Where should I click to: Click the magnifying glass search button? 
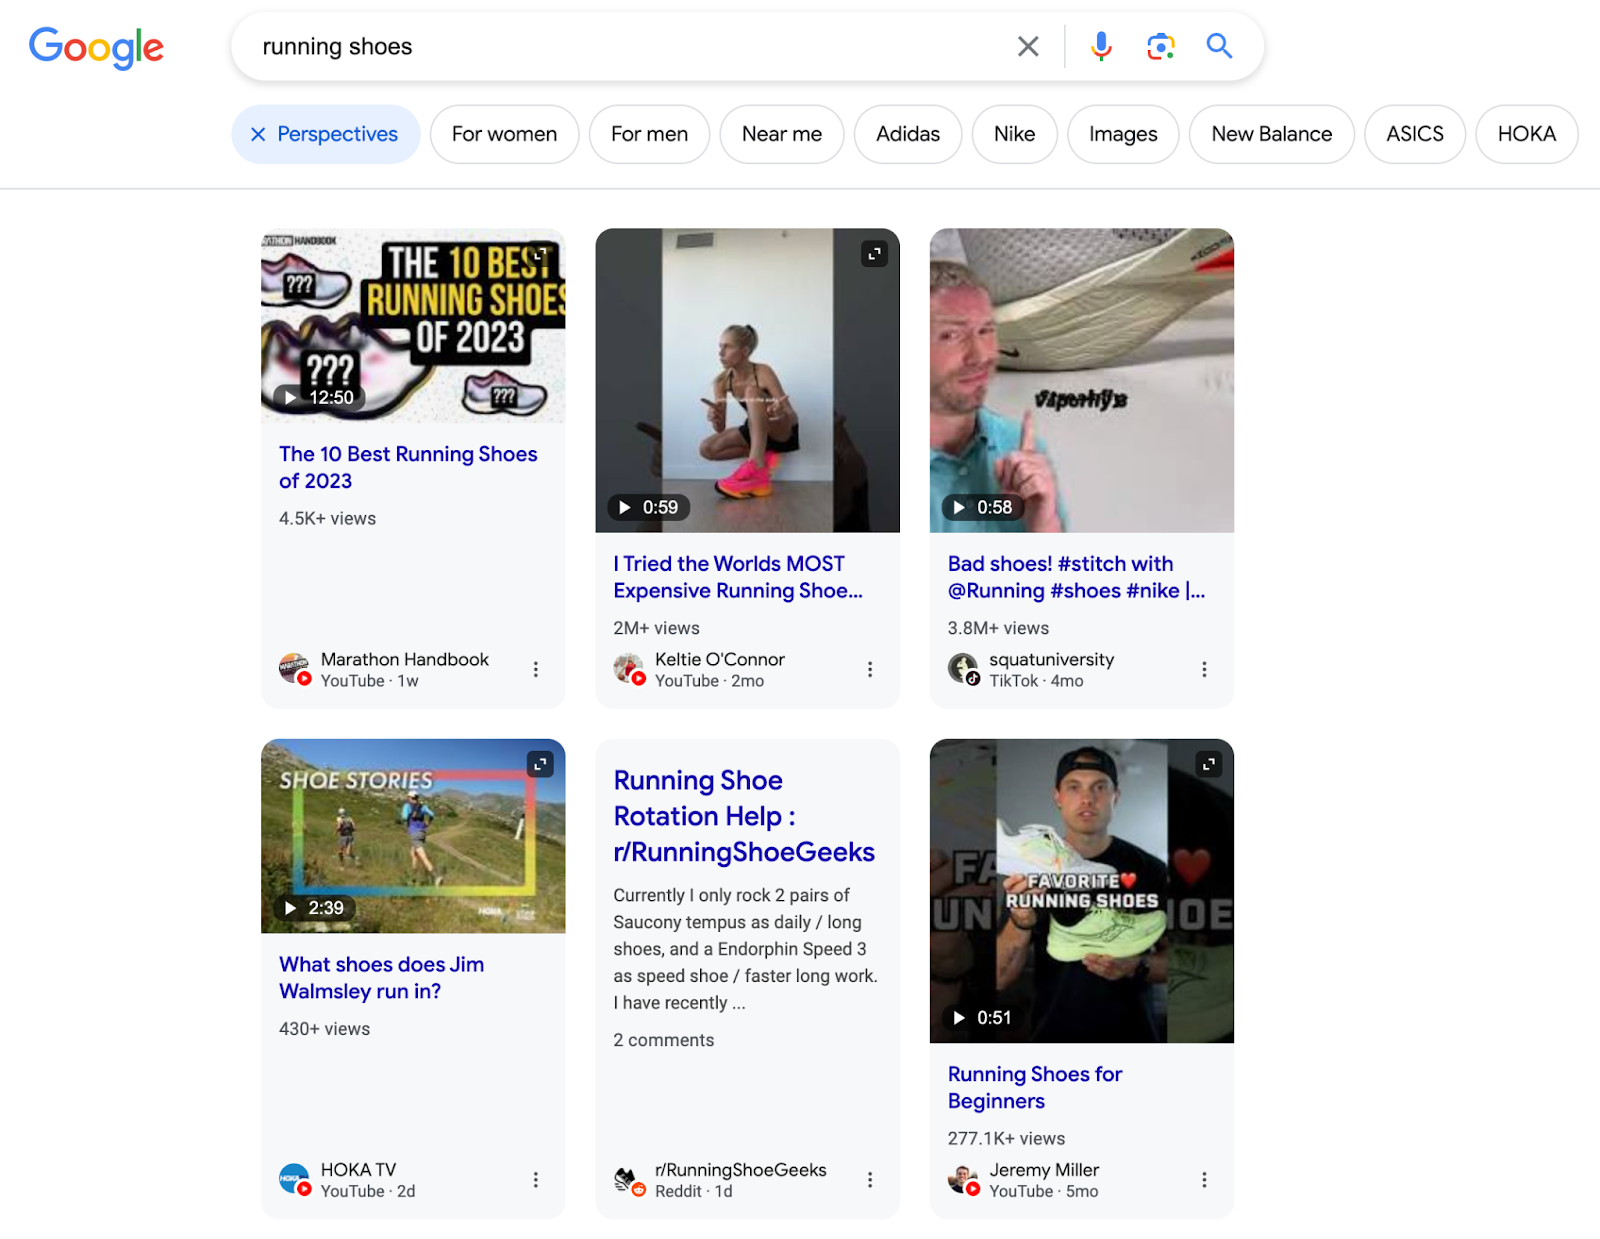[x=1218, y=46]
